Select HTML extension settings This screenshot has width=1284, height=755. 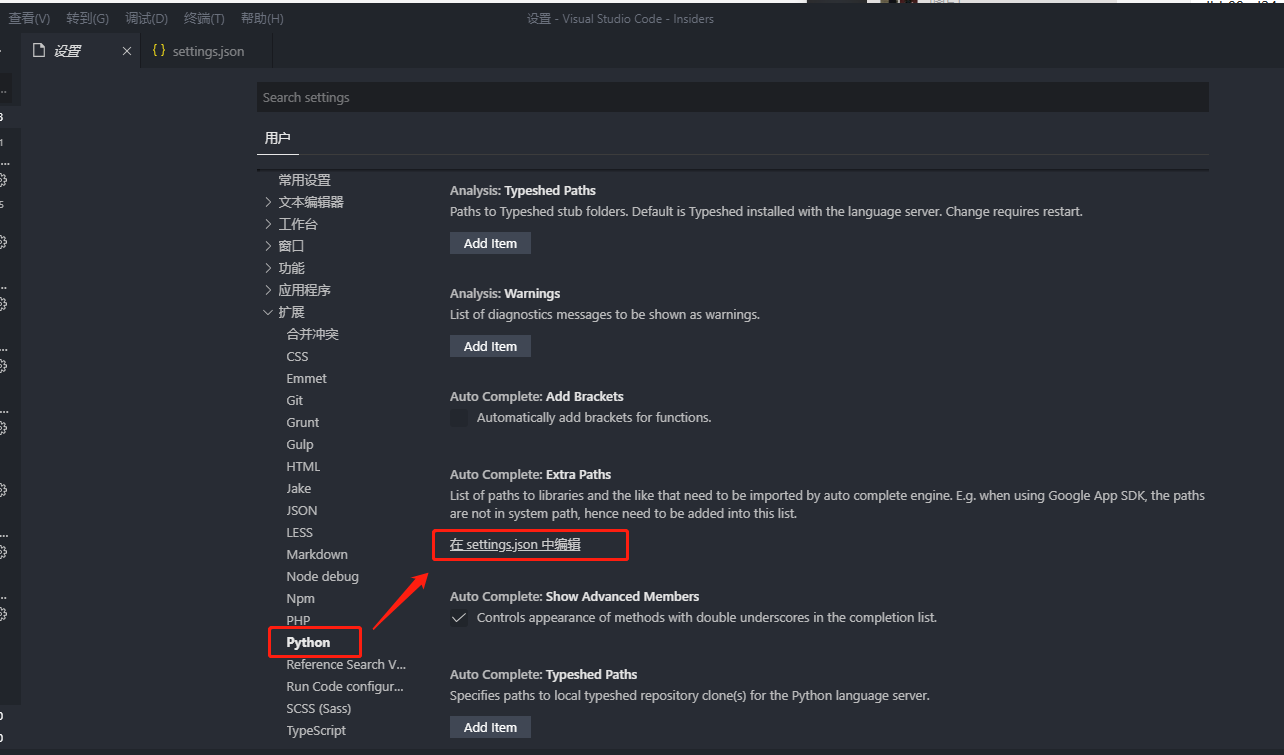point(303,466)
